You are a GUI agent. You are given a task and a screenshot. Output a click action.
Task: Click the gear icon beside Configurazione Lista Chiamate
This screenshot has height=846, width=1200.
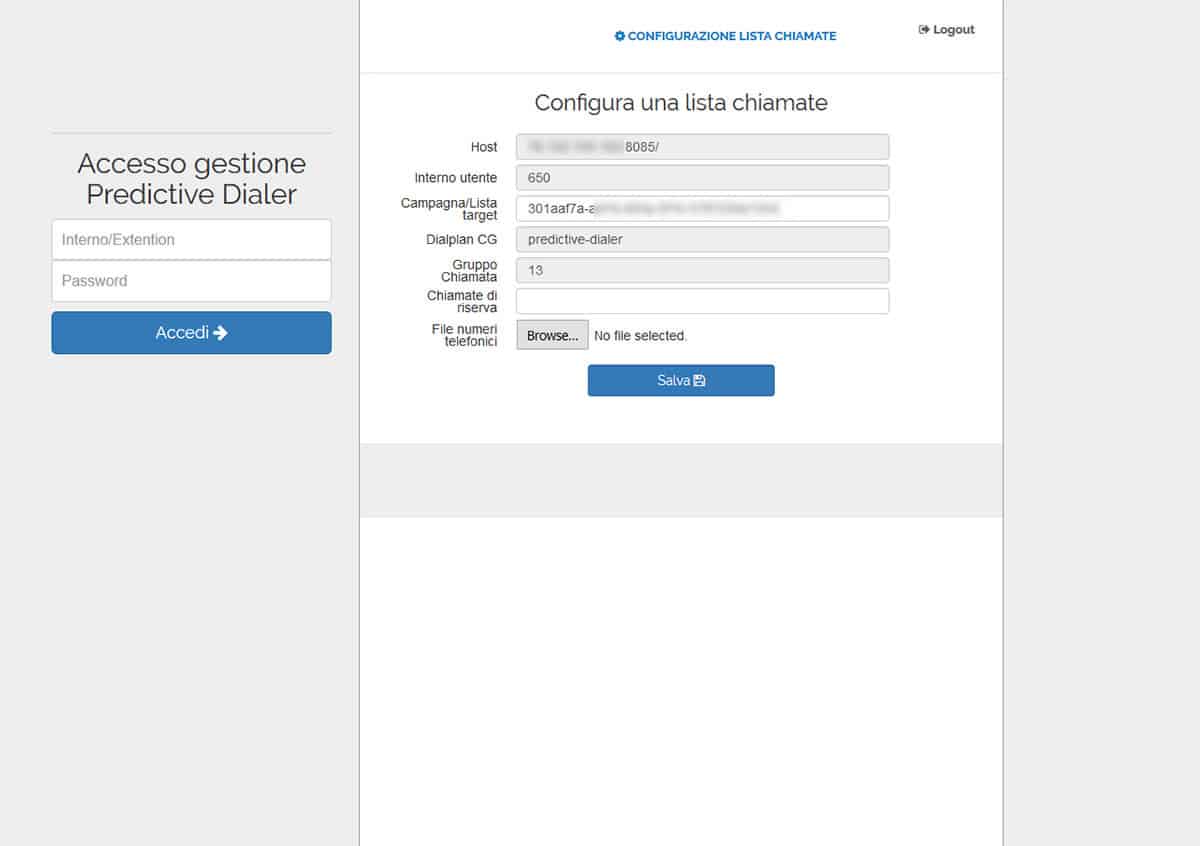point(620,36)
